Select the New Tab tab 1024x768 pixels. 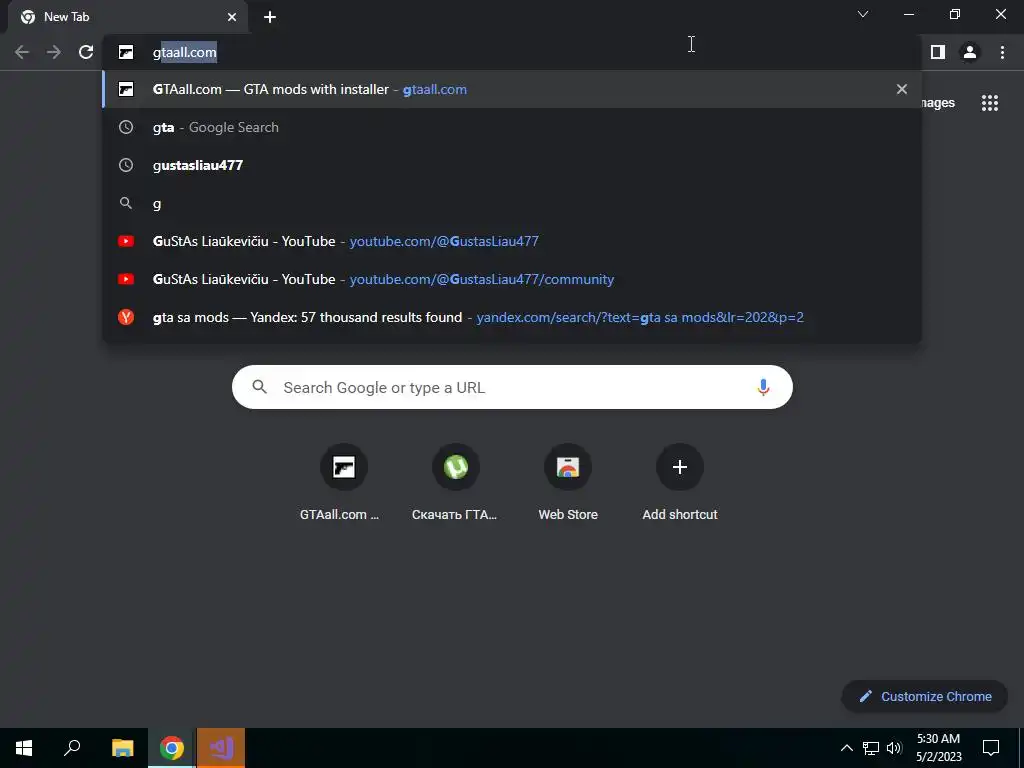pyautogui.click(x=127, y=17)
